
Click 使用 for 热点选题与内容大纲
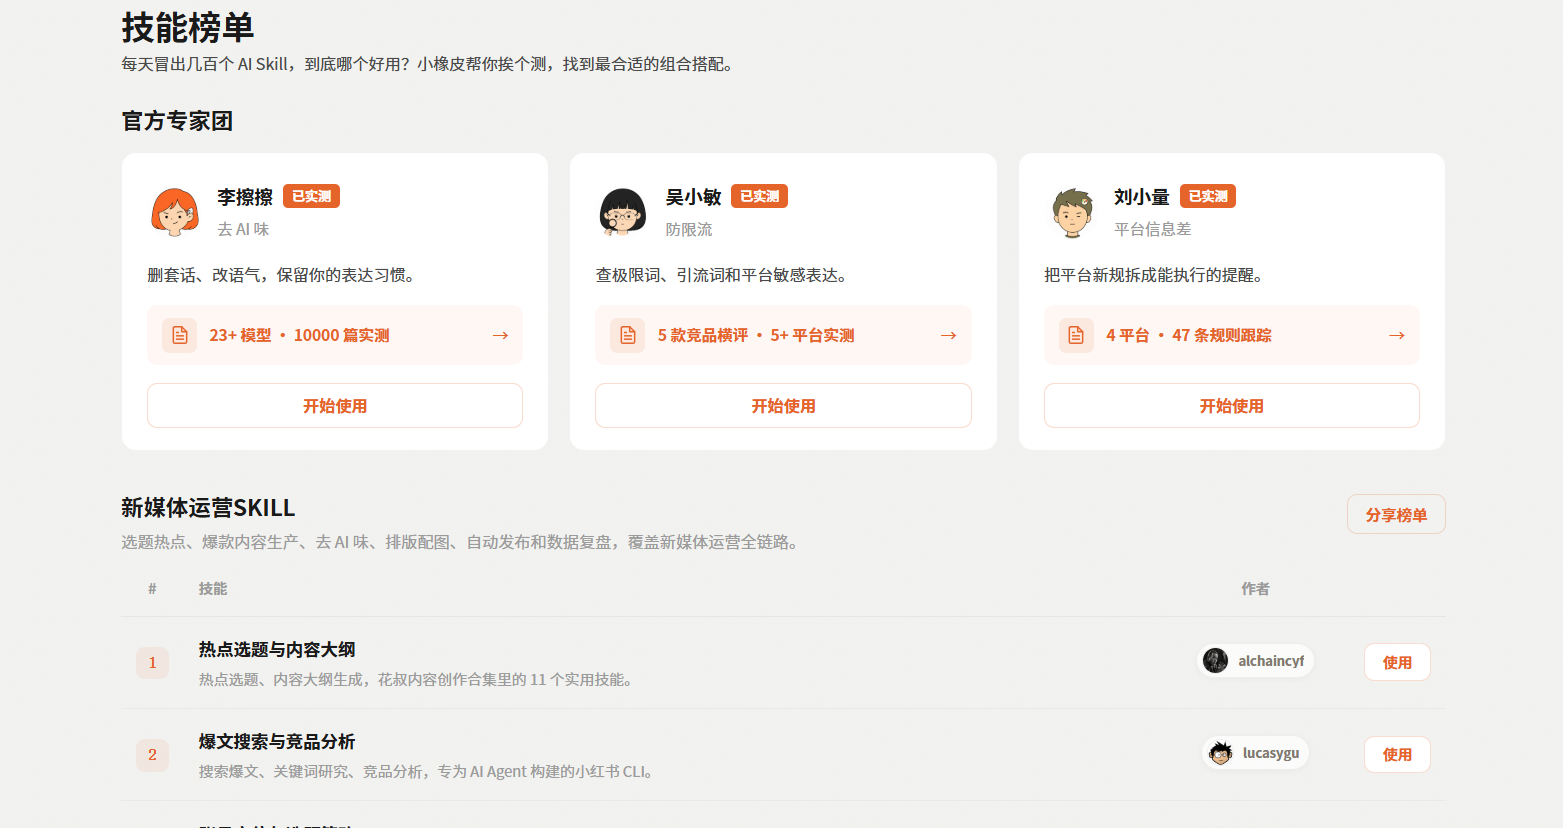click(x=1398, y=662)
